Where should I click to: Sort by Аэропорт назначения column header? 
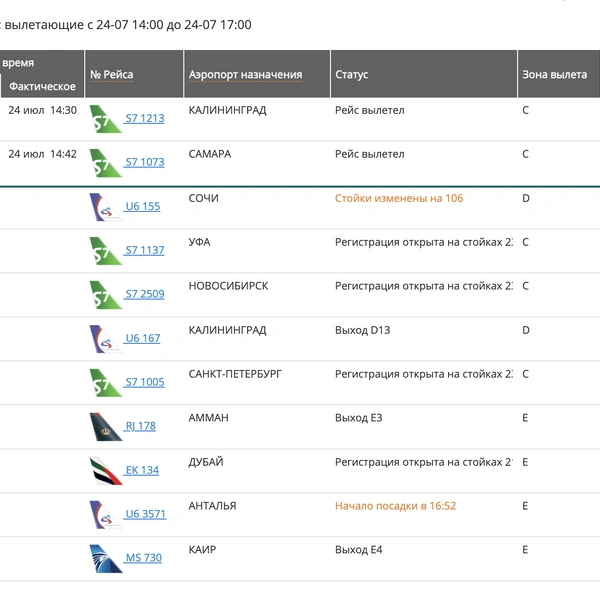(245, 75)
